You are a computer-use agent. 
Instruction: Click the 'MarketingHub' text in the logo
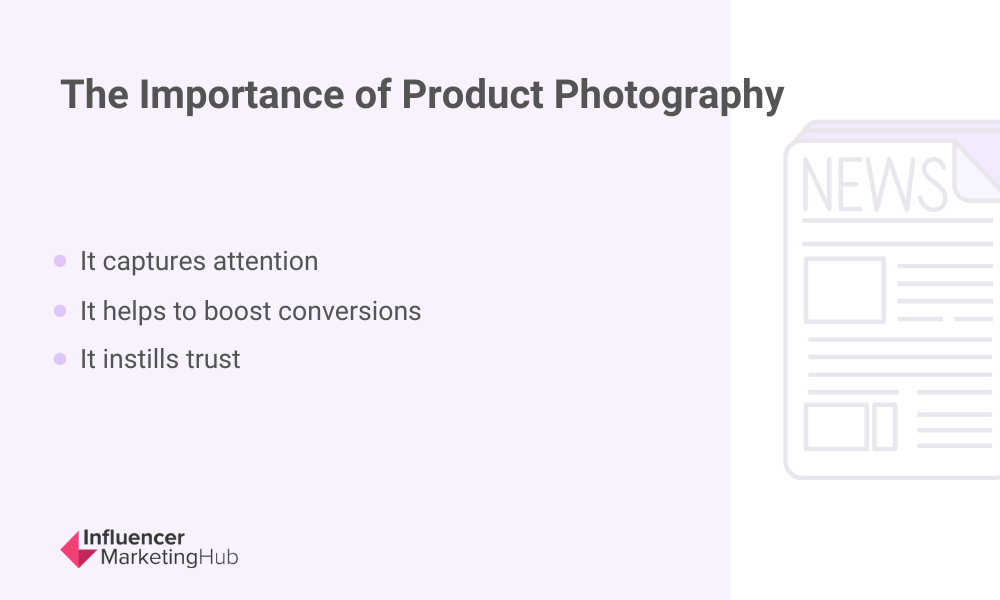coord(169,557)
